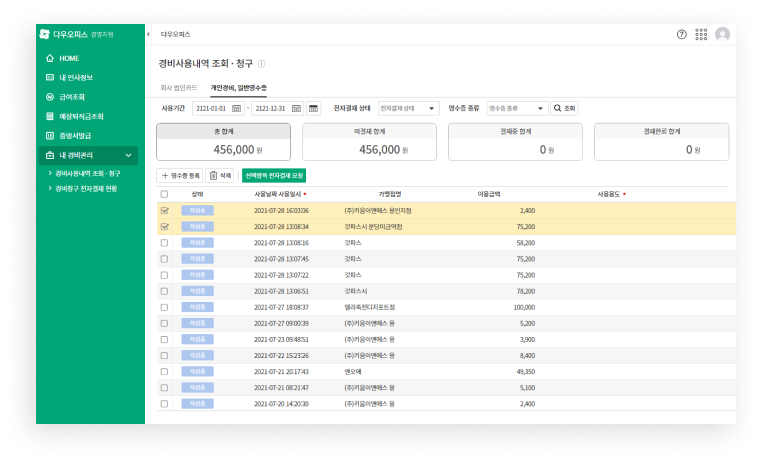Image resolution: width=761 pixels, height=461 pixels.
Task: Check the 2021-07-28 13:07:22 row checkbox
Action: (165, 275)
